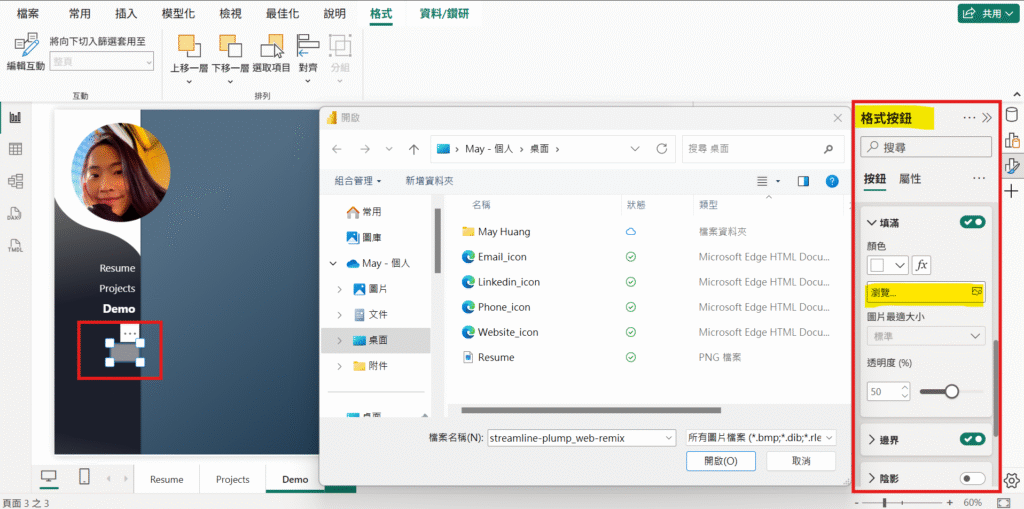Viewport: 1024px width, 509px height.
Task: Click the help question mark icon in dialog
Action: point(831,181)
